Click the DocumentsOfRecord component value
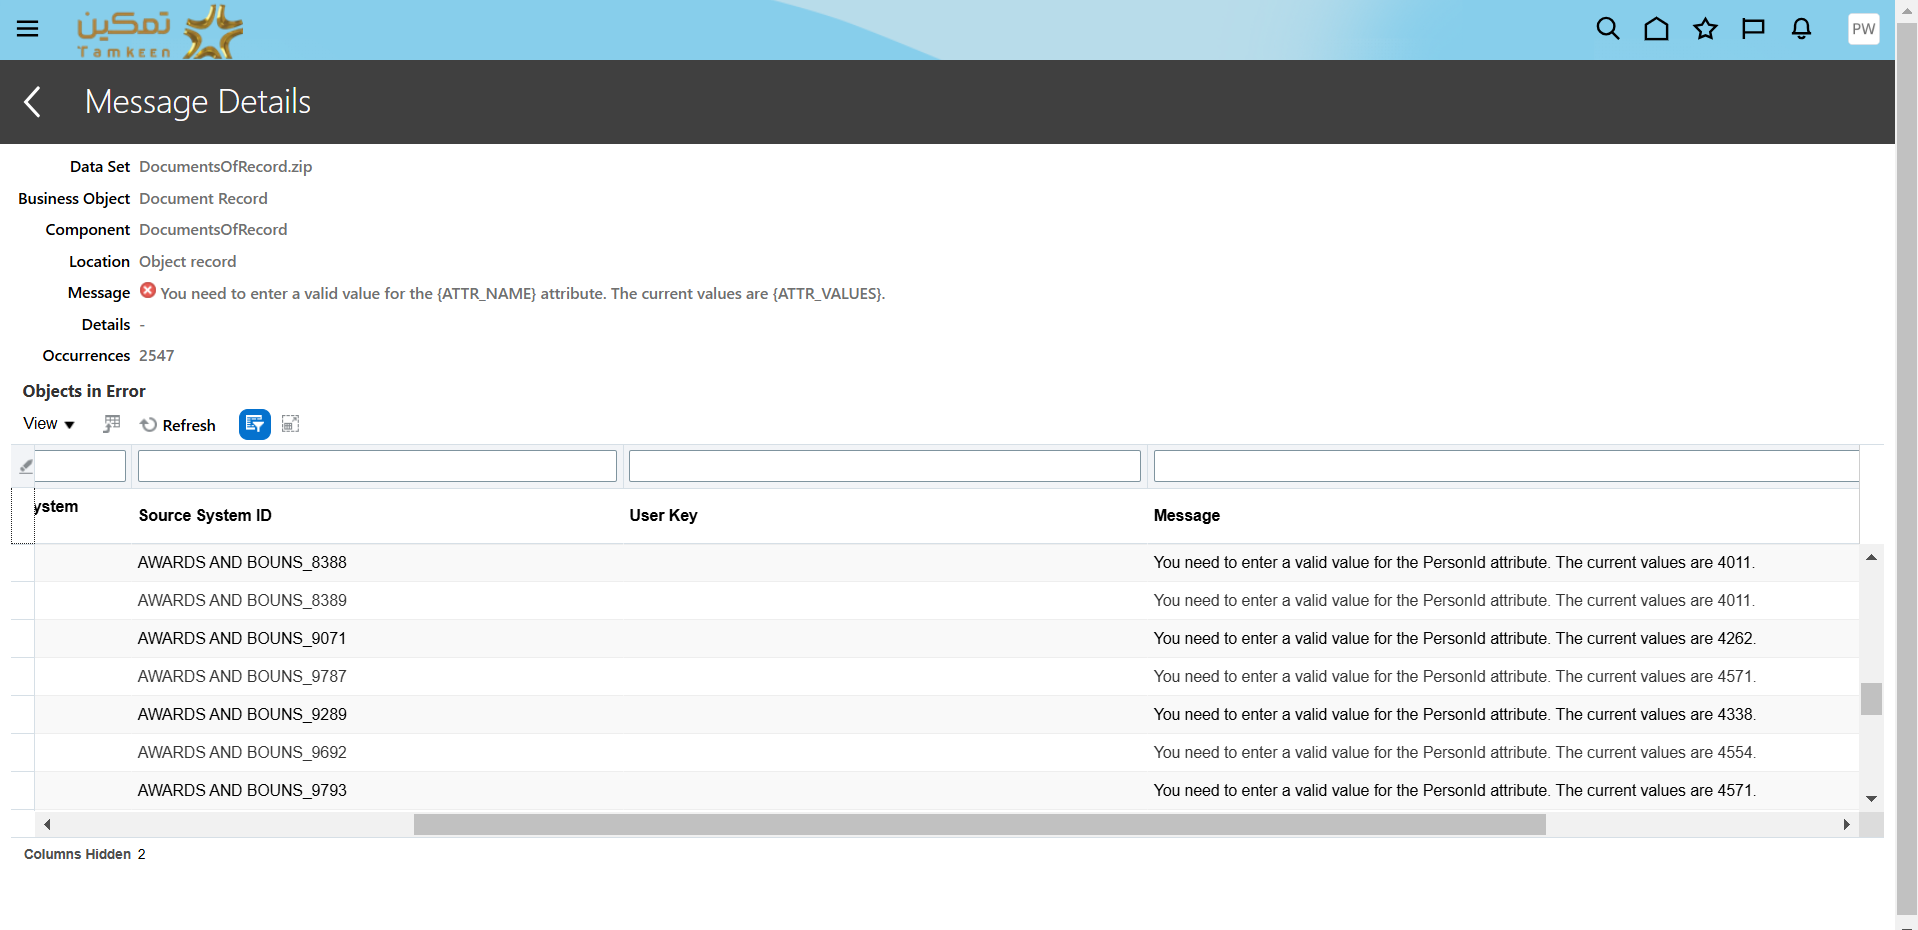1918x930 pixels. pos(213,230)
